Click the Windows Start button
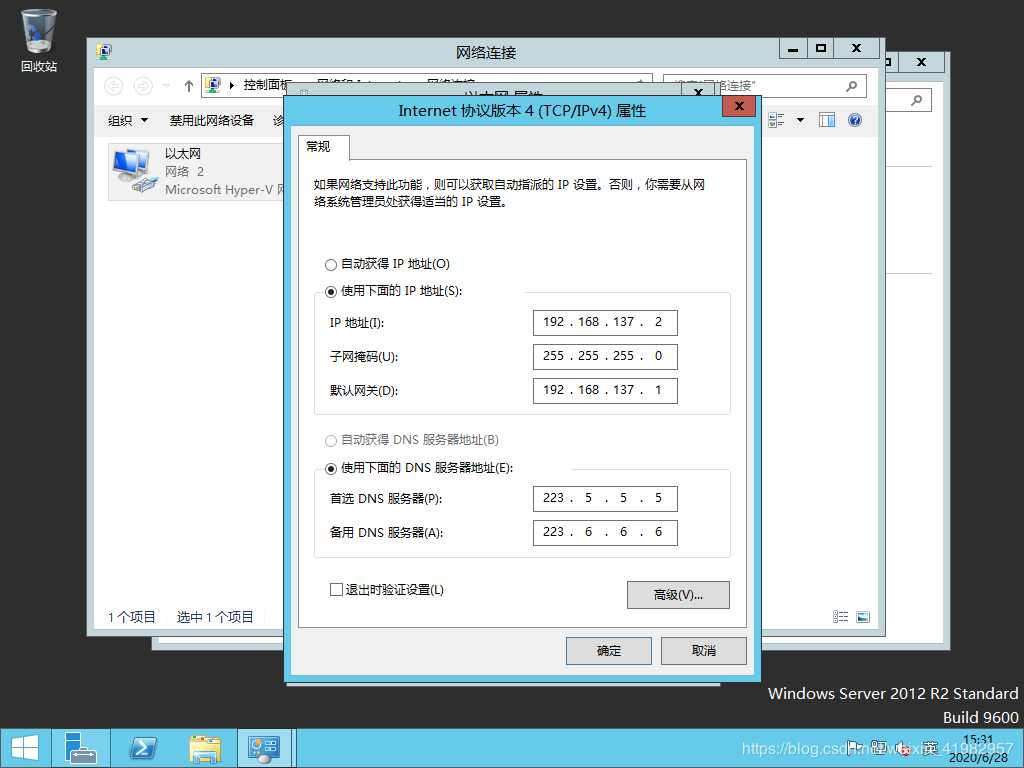The width and height of the screenshot is (1024, 768). coord(25,748)
